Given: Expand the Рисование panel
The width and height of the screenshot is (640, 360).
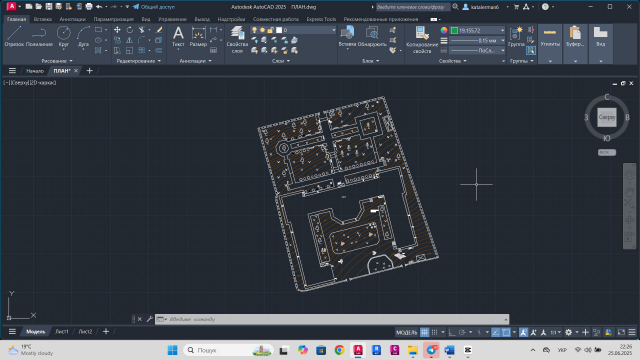Looking at the screenshot, I should (57, 61).
